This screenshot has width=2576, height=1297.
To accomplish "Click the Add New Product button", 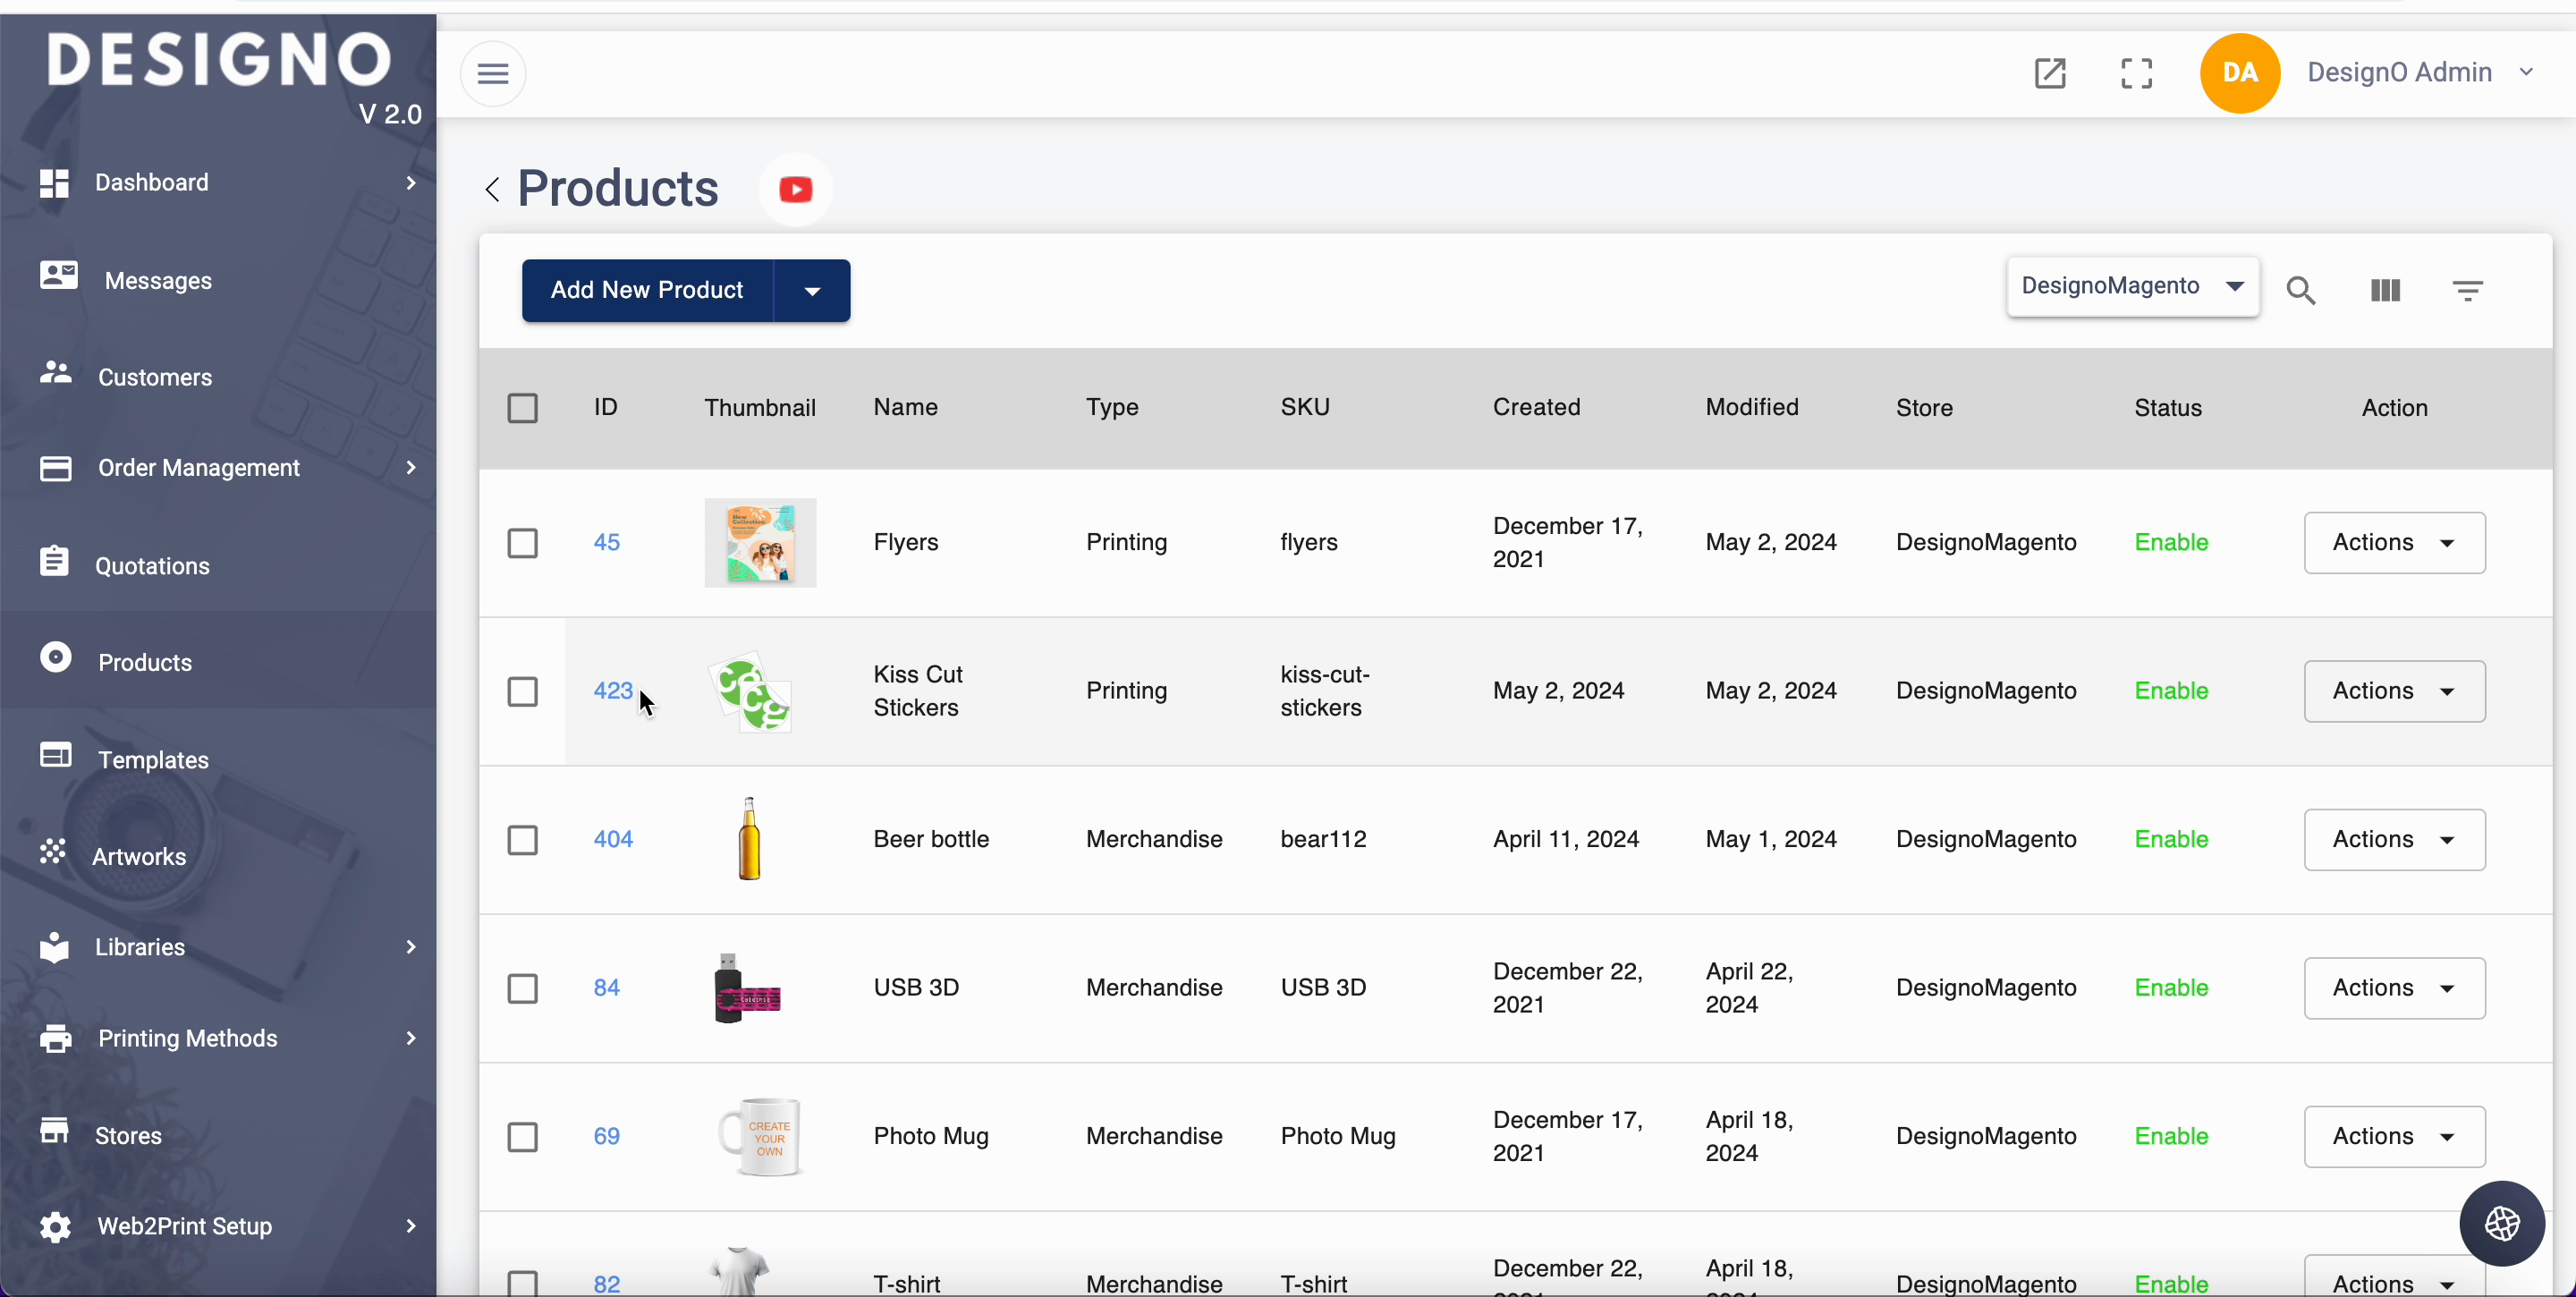I will (x=647, y=291).
